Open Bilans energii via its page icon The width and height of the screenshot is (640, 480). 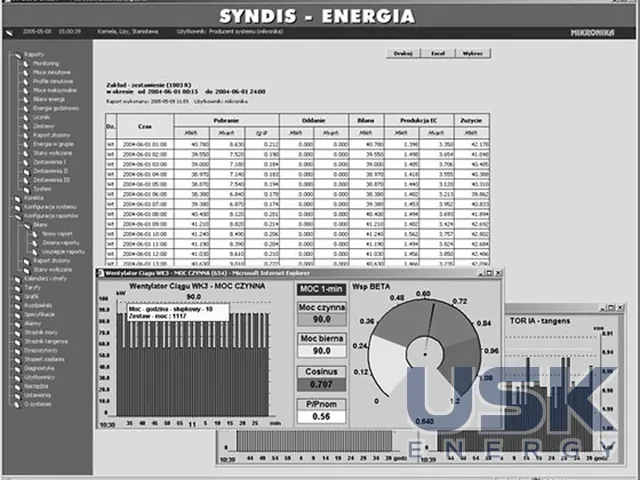click(26, 100)
